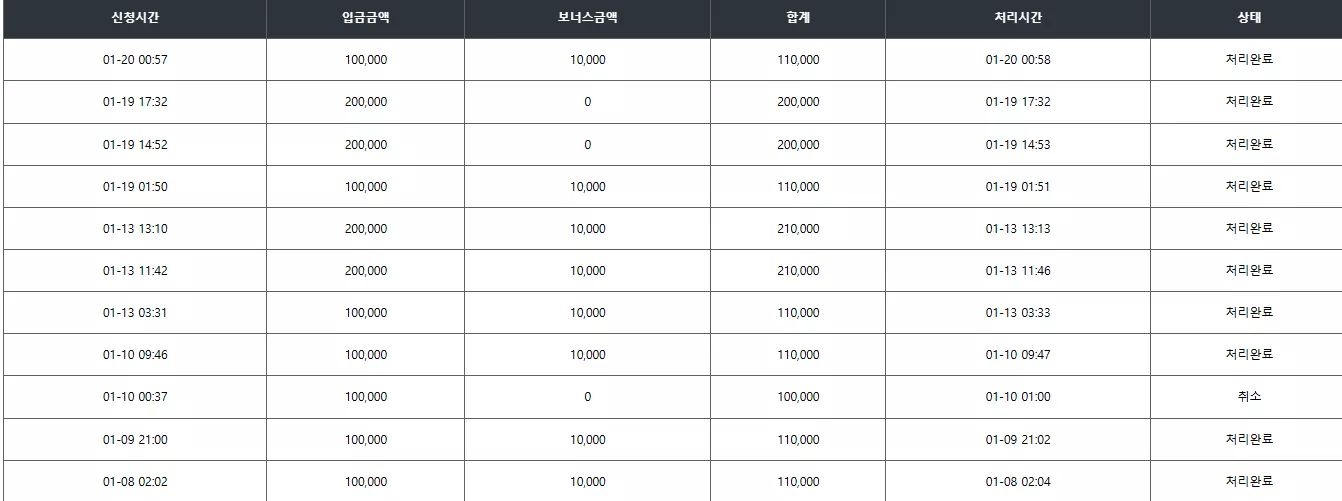
Task: Select the 취소 status cell
Action: 1249,397
